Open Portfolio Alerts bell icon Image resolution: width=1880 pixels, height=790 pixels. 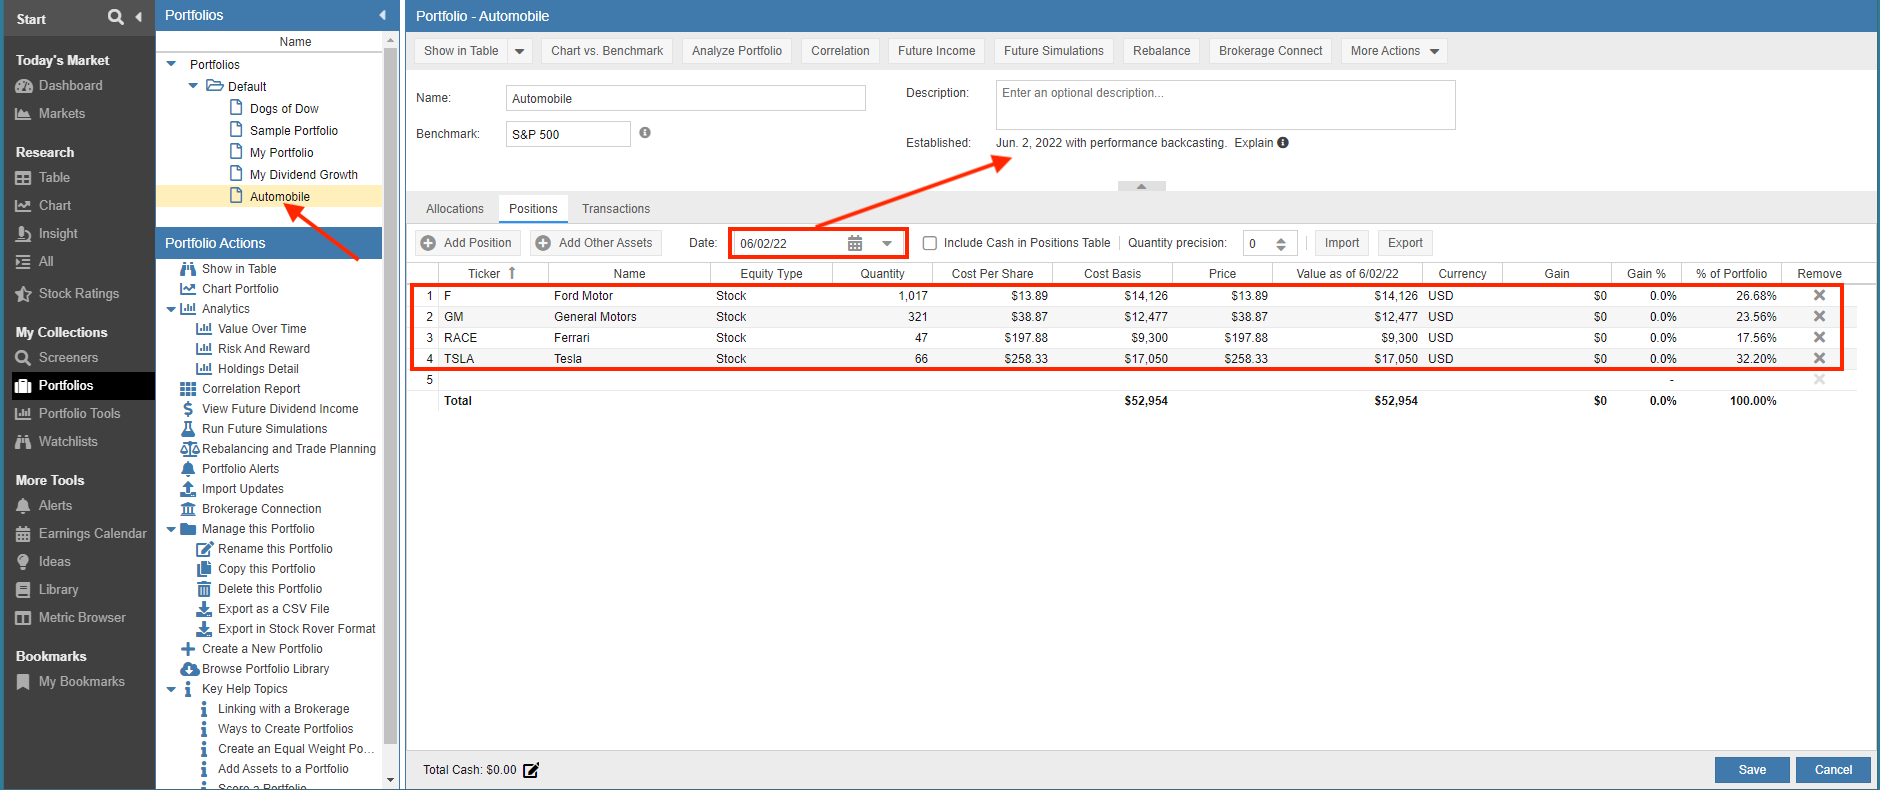point(188,469)
